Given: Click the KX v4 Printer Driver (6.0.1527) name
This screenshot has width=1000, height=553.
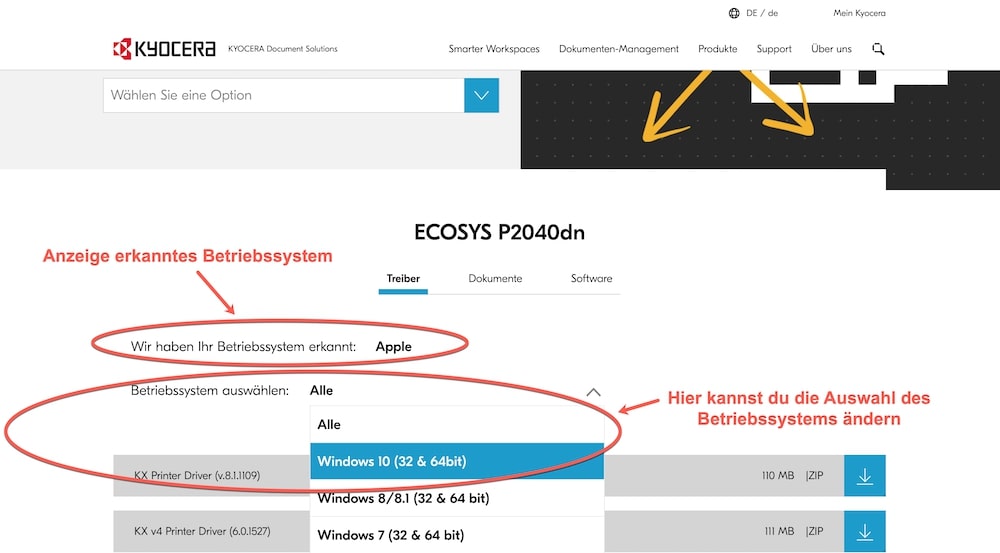Looking at the screenshot, I should (x=202, y=531).
